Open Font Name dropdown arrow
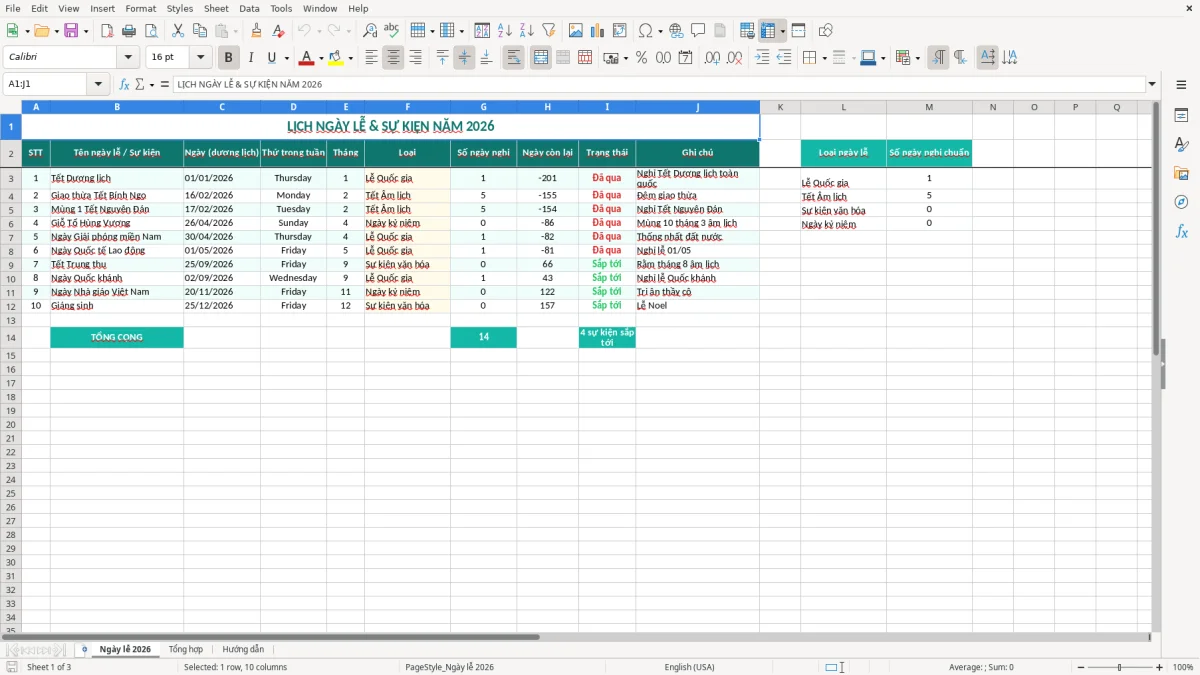Screen dimensions: 1200x675 coord(128,58)
